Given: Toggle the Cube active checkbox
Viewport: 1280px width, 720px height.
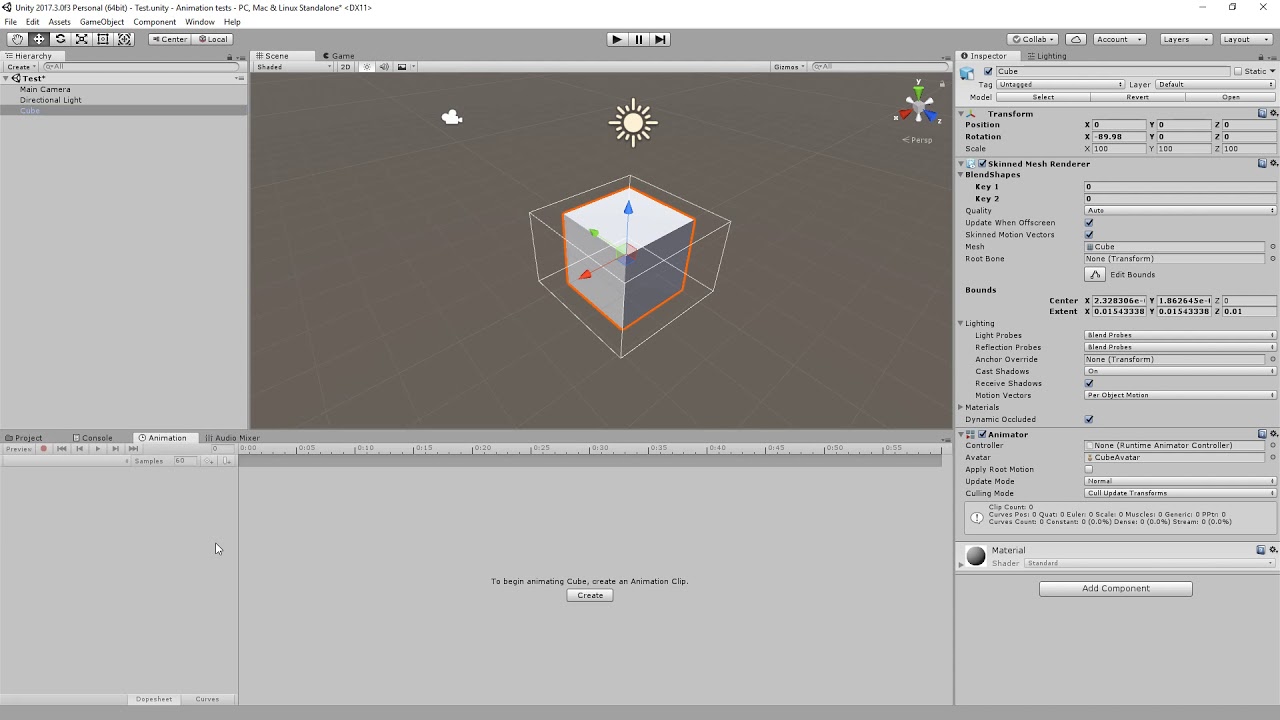Looking at the screenshot, I should (x=989, y=72).
